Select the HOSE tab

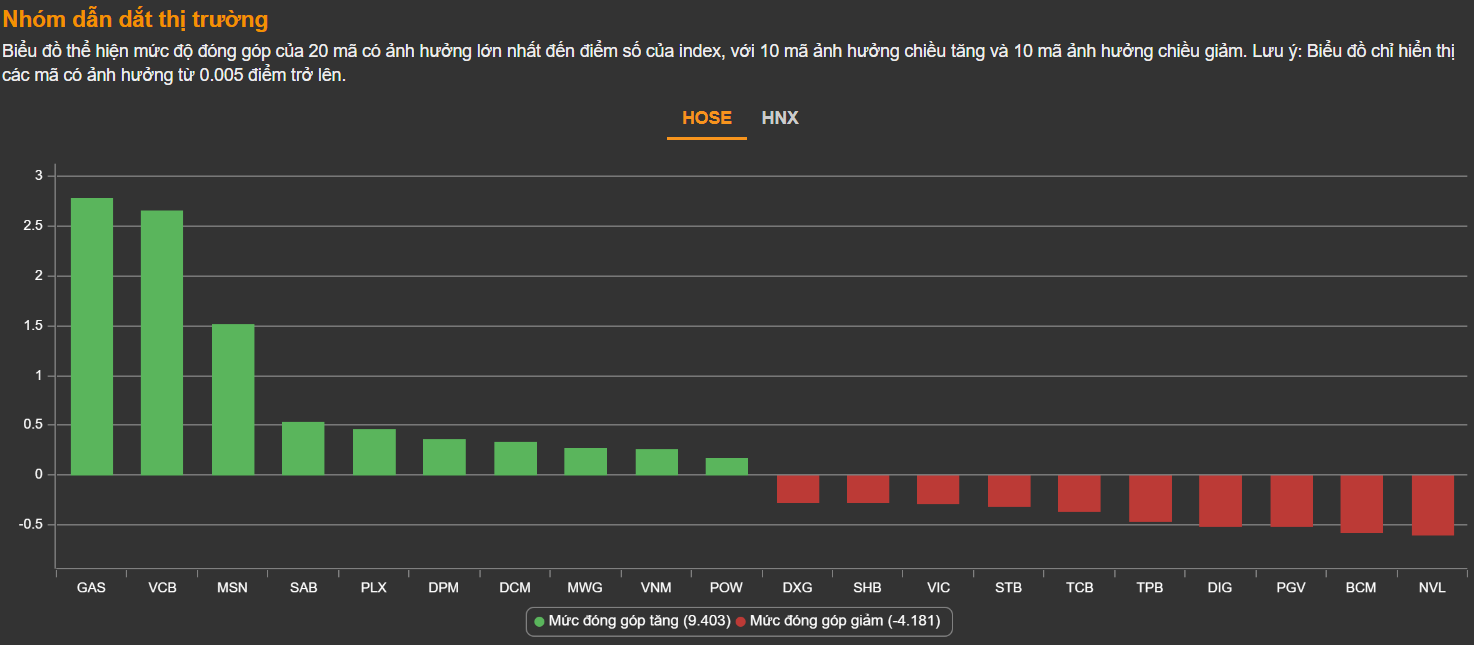point(706,118)
